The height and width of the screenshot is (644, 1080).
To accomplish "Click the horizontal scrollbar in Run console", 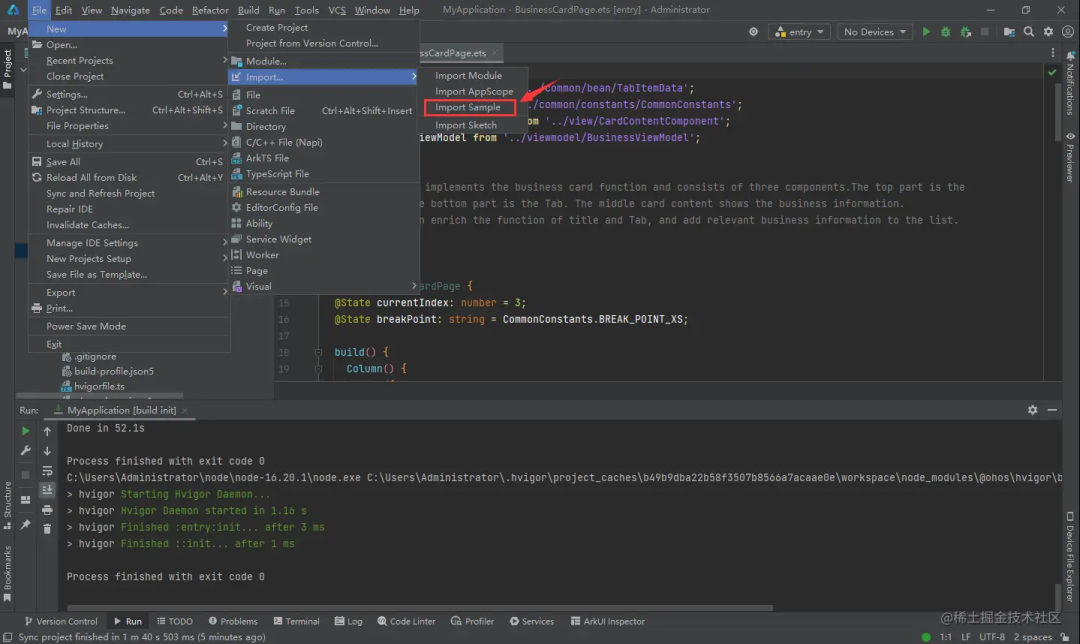I will 420,608.
